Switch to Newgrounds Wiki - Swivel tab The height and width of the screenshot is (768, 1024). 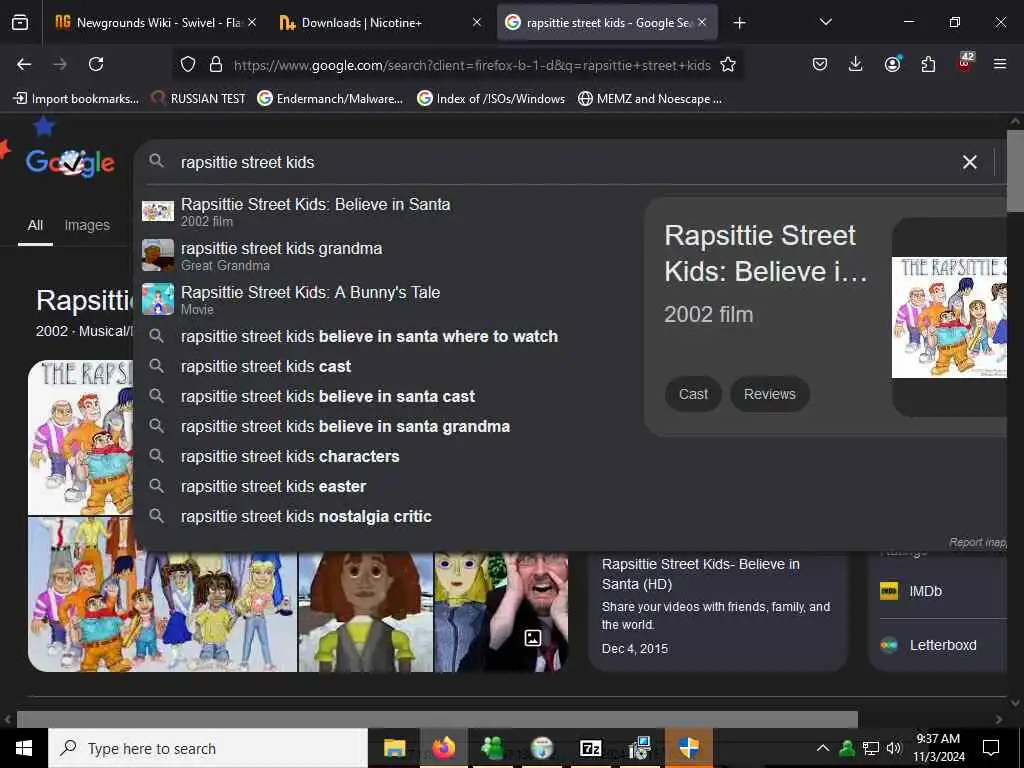click(x=158, y=23)
